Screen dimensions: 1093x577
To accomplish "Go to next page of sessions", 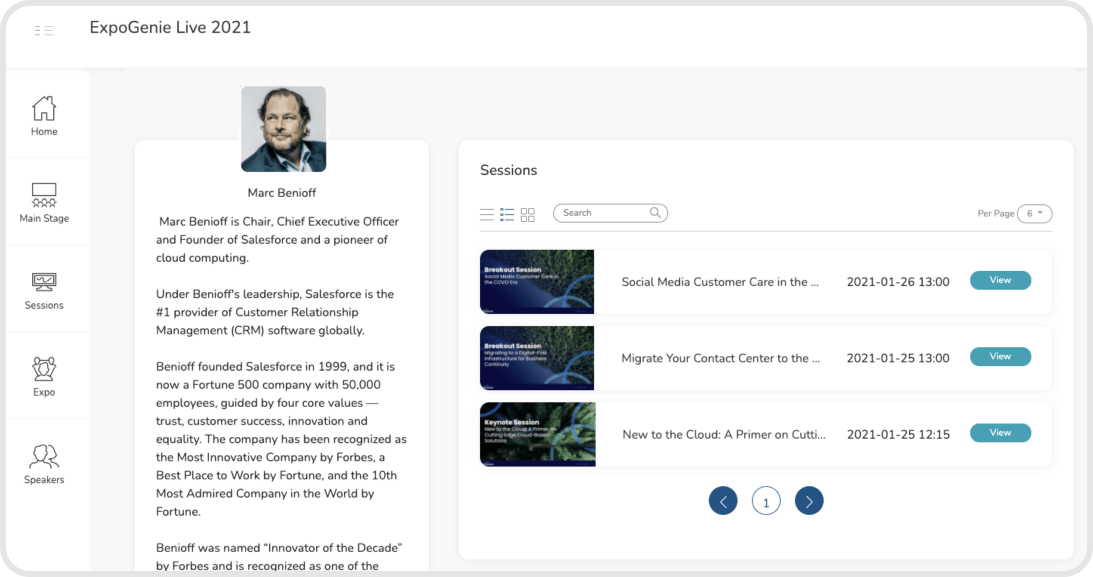I will (x=809, y=501).
